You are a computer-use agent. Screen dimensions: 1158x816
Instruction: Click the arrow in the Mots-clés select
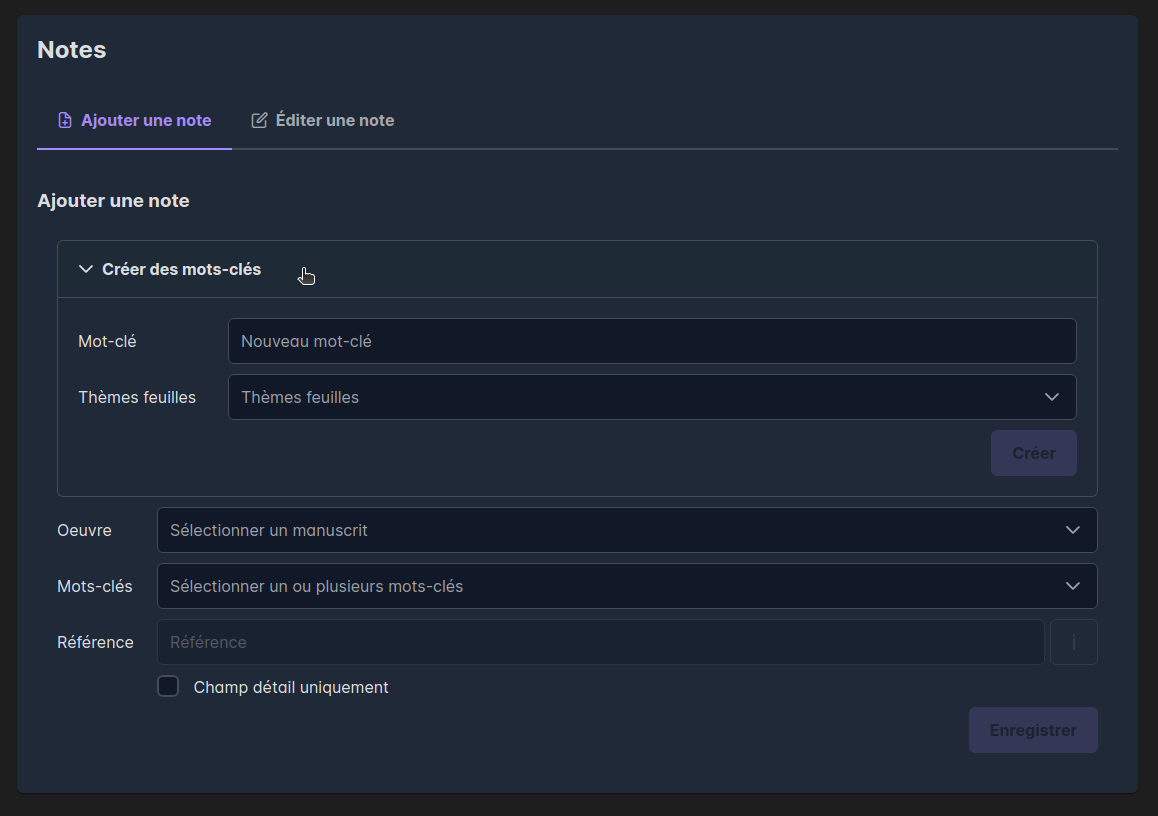(x=1072, y=586)
